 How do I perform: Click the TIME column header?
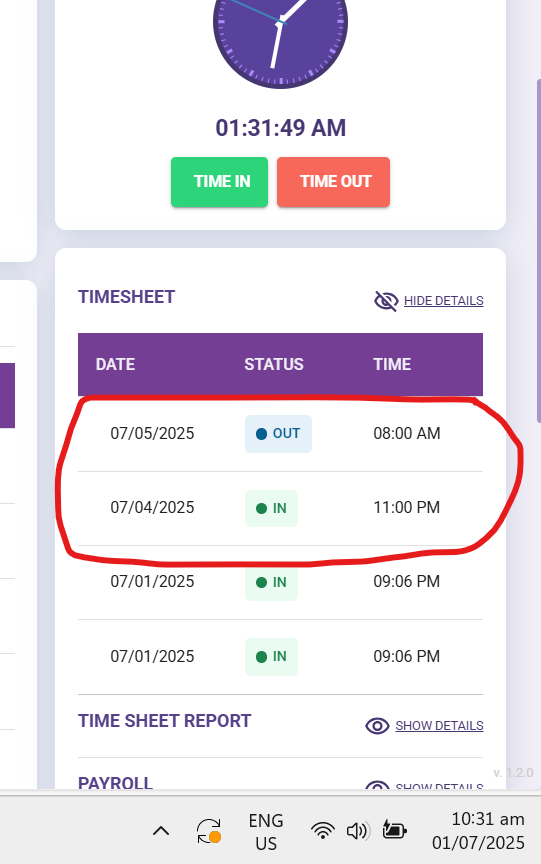pyautogui.click(x=392, y=364)
